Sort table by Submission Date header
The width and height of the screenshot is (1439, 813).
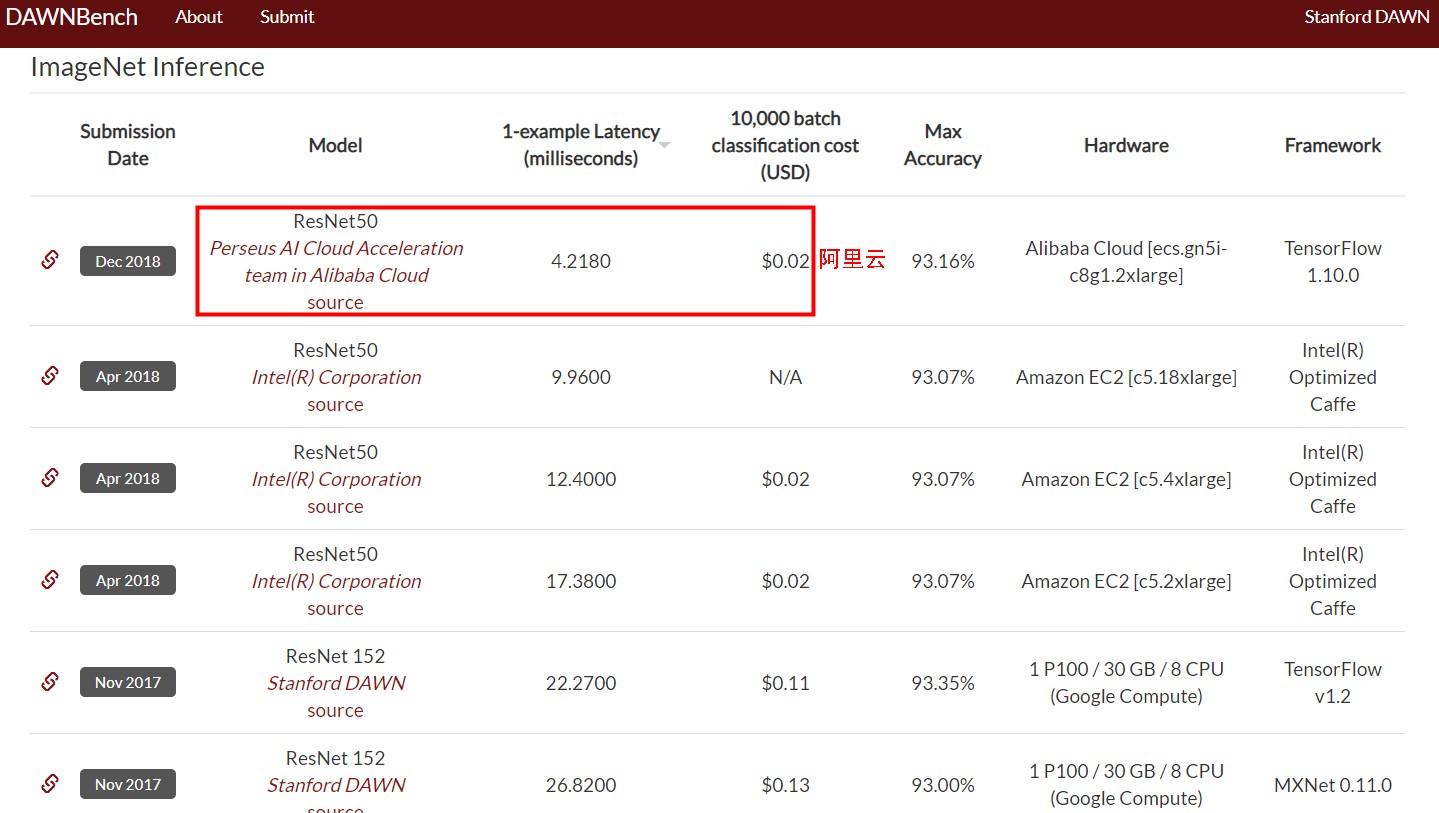128,145
